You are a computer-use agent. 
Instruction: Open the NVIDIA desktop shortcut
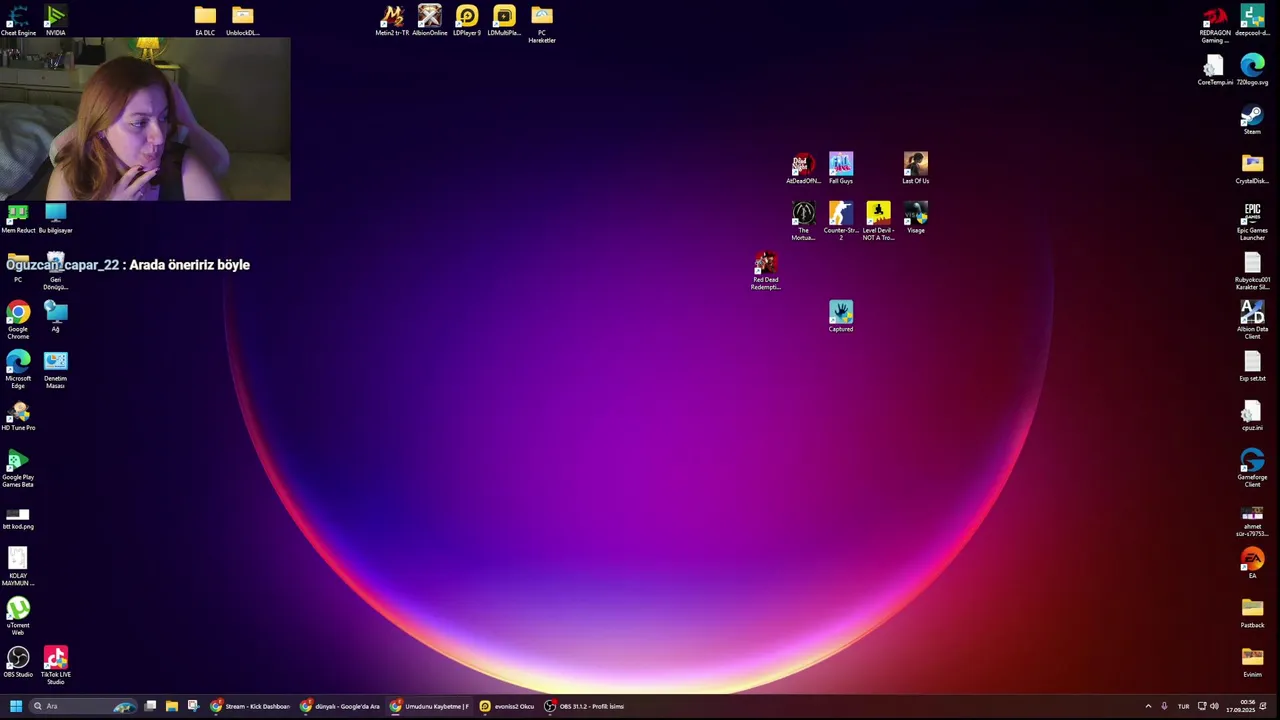click(x=55, y=20)
